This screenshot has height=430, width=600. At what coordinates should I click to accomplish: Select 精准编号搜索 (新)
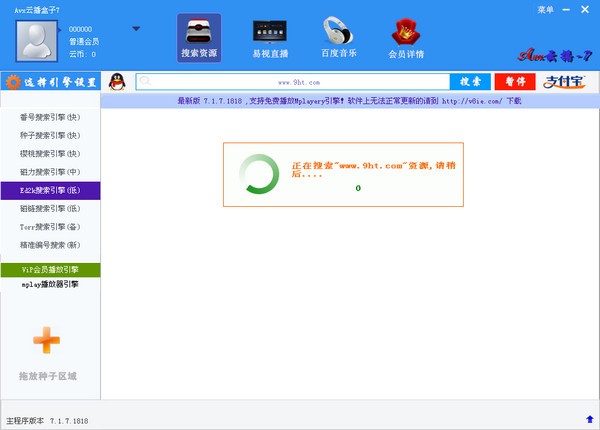[x=51, y=245]
